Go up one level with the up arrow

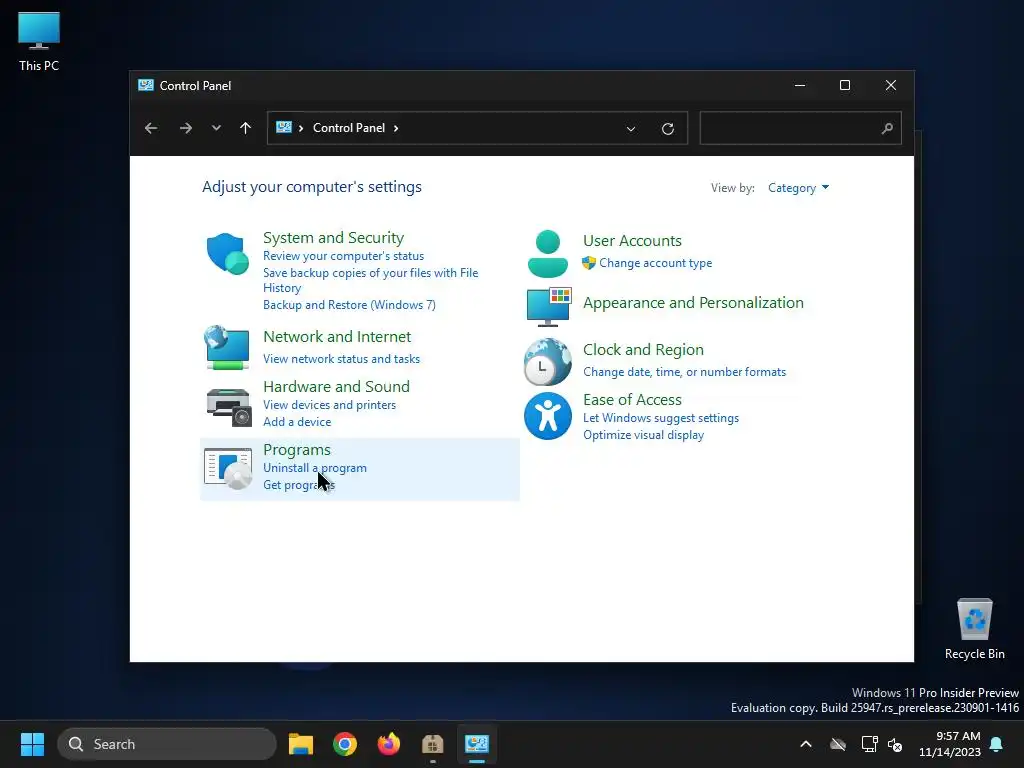click(x=246, y=128)
